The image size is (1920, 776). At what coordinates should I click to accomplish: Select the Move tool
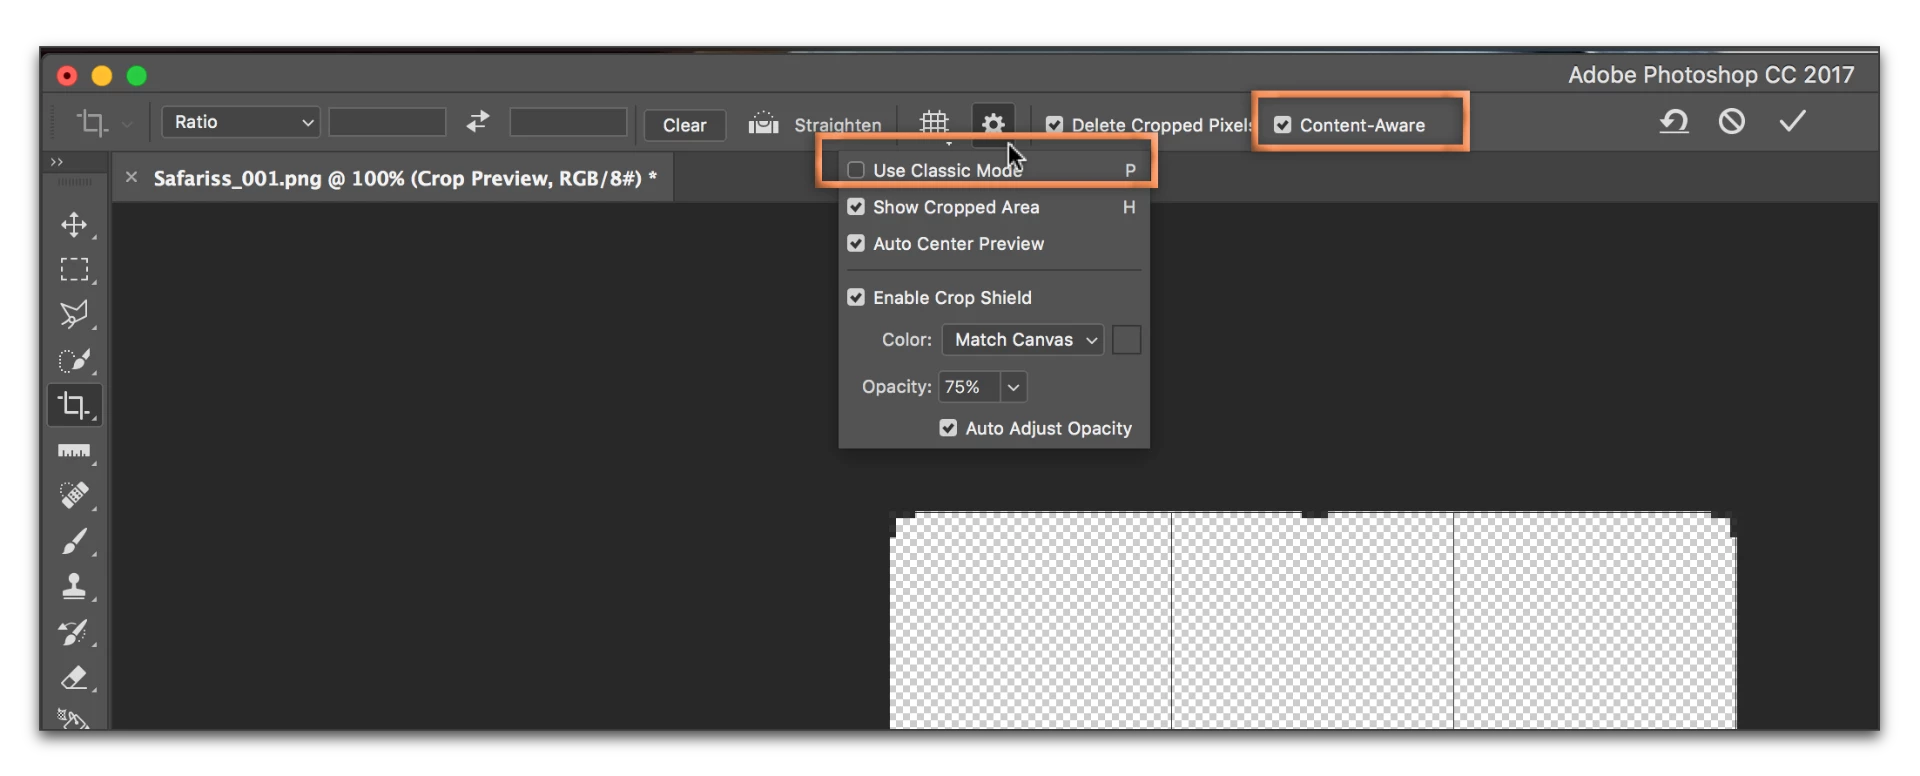pos(74,225)
